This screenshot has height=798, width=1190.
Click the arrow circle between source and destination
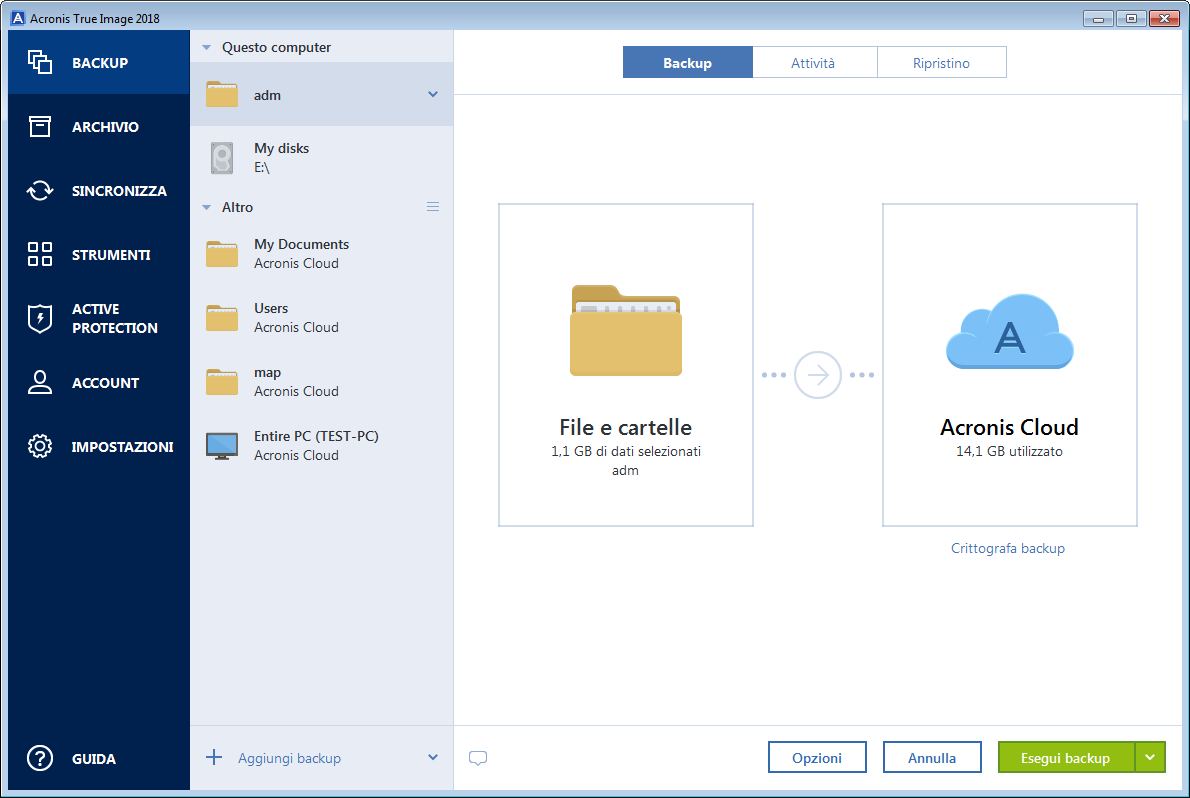pos(817,374)
